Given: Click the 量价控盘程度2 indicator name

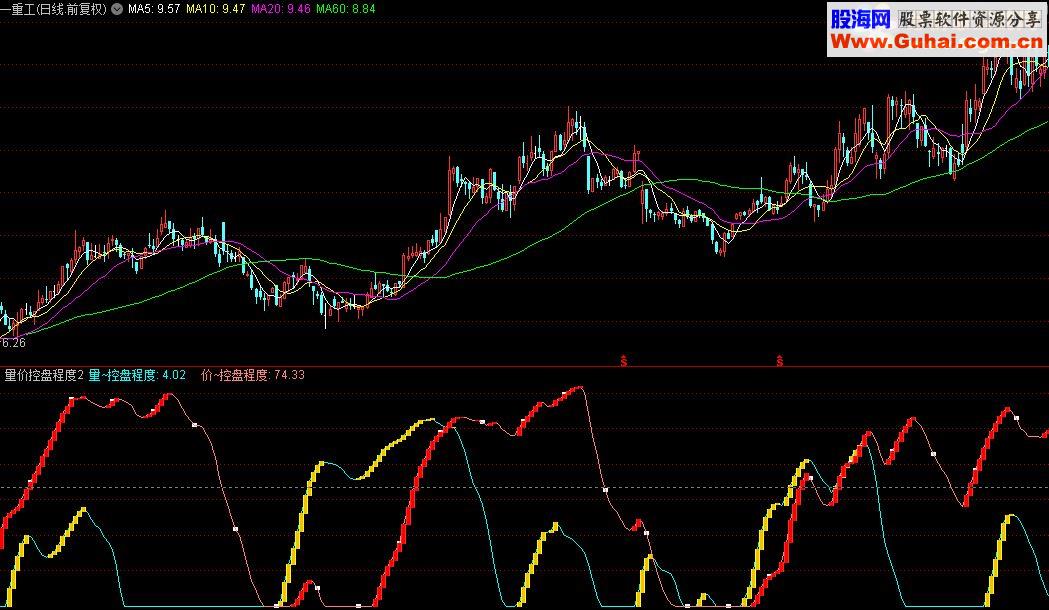Looking at the screenshot, I should [x=44, y=375].
